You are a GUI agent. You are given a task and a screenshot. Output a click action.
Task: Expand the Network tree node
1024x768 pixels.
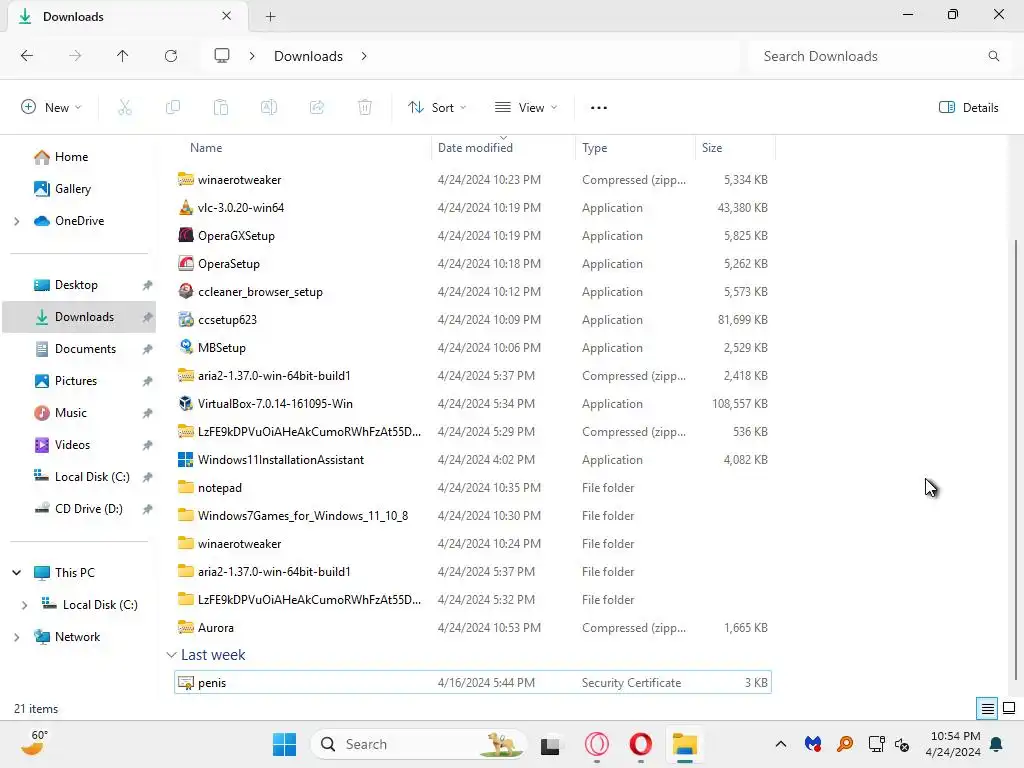(x=17, y=637)
